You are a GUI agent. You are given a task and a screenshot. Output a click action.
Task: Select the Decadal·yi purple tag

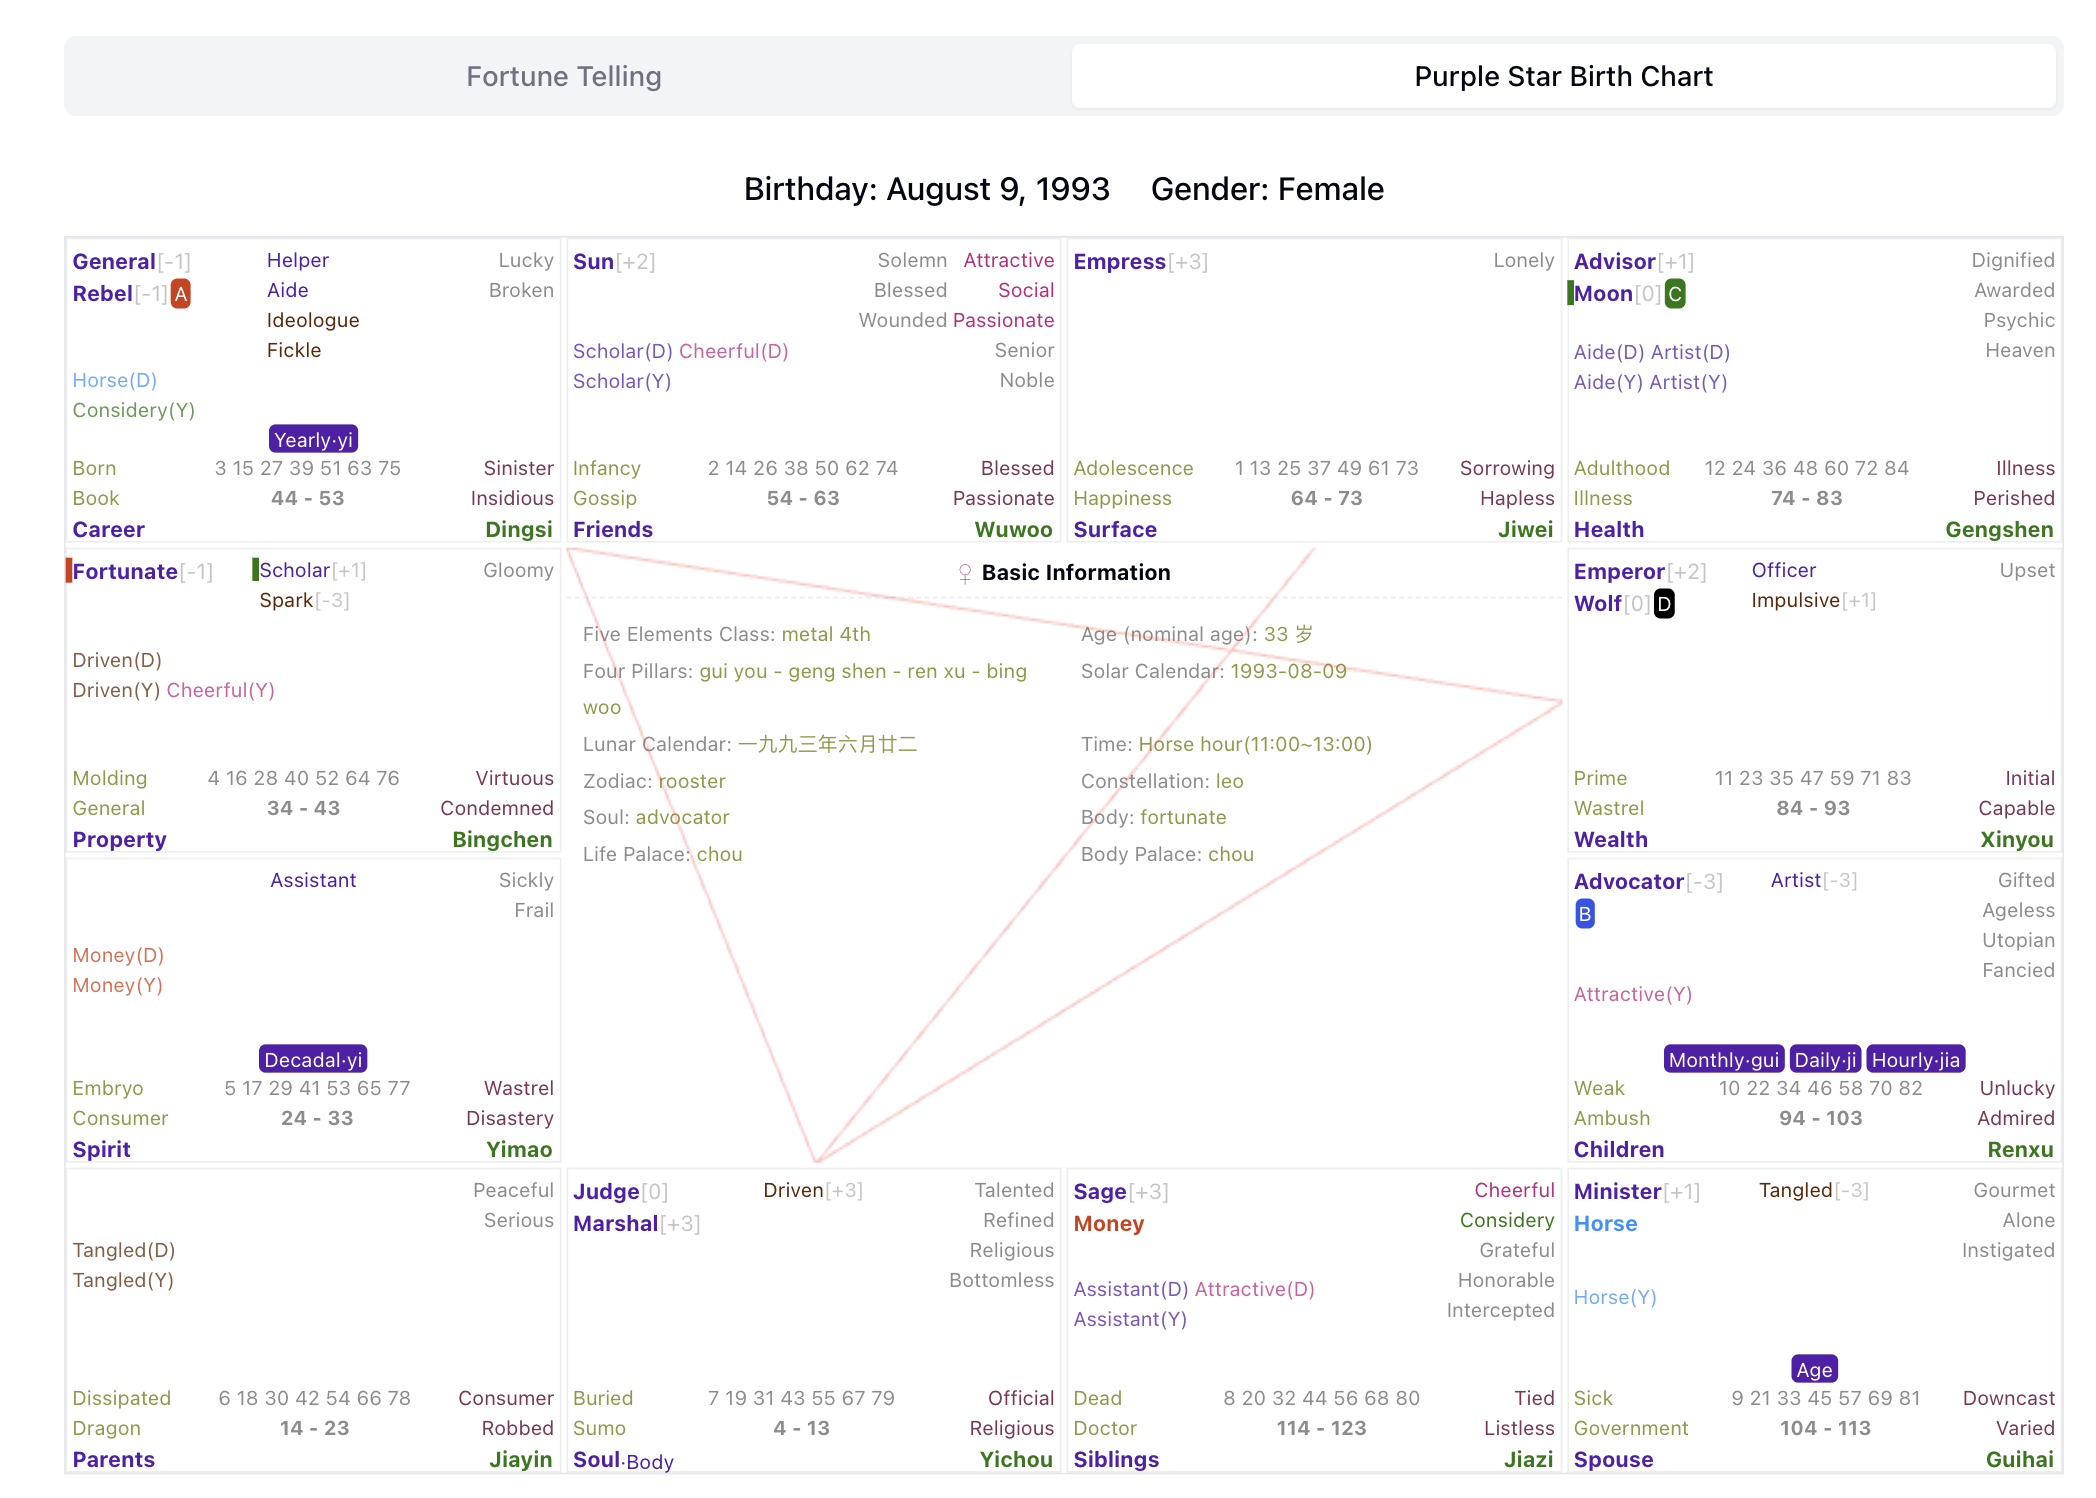click(313, 1060)
